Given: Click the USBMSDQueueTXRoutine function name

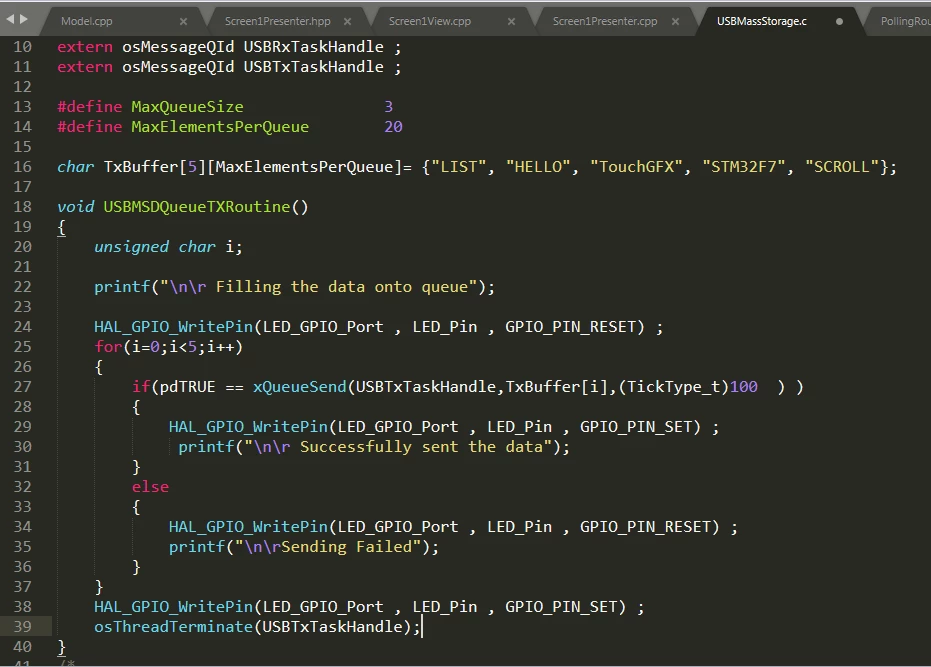Looking at the screenshot, I should coord(197,207).
